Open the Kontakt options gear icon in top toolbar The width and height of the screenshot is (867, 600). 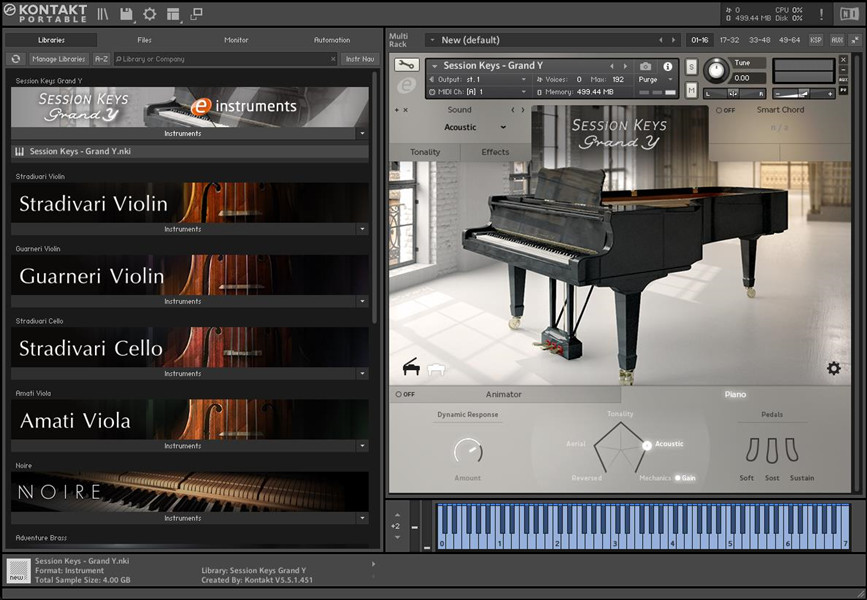tap(150, 14)
